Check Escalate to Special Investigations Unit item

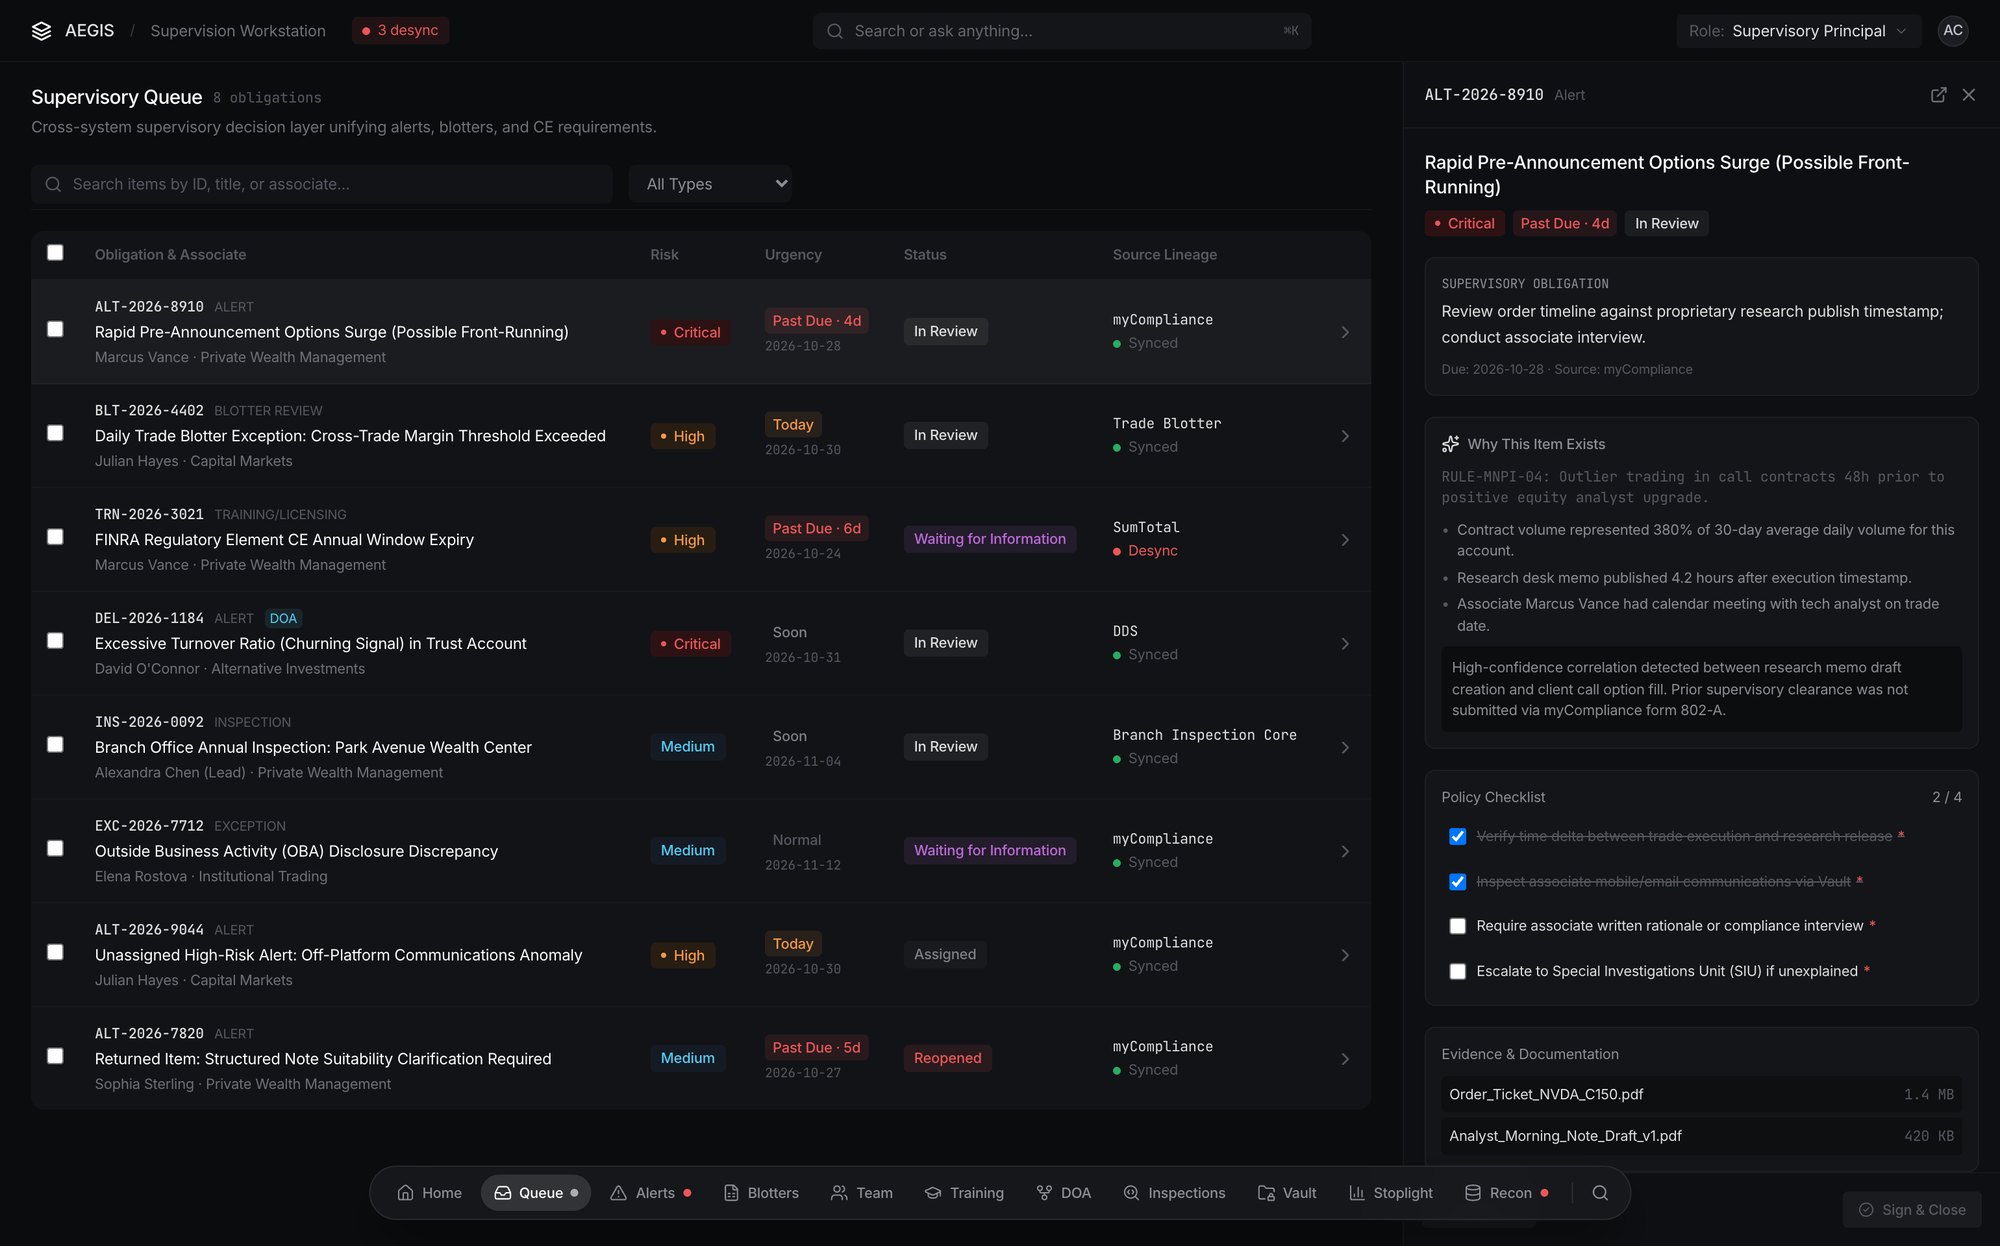point(1457,972)
